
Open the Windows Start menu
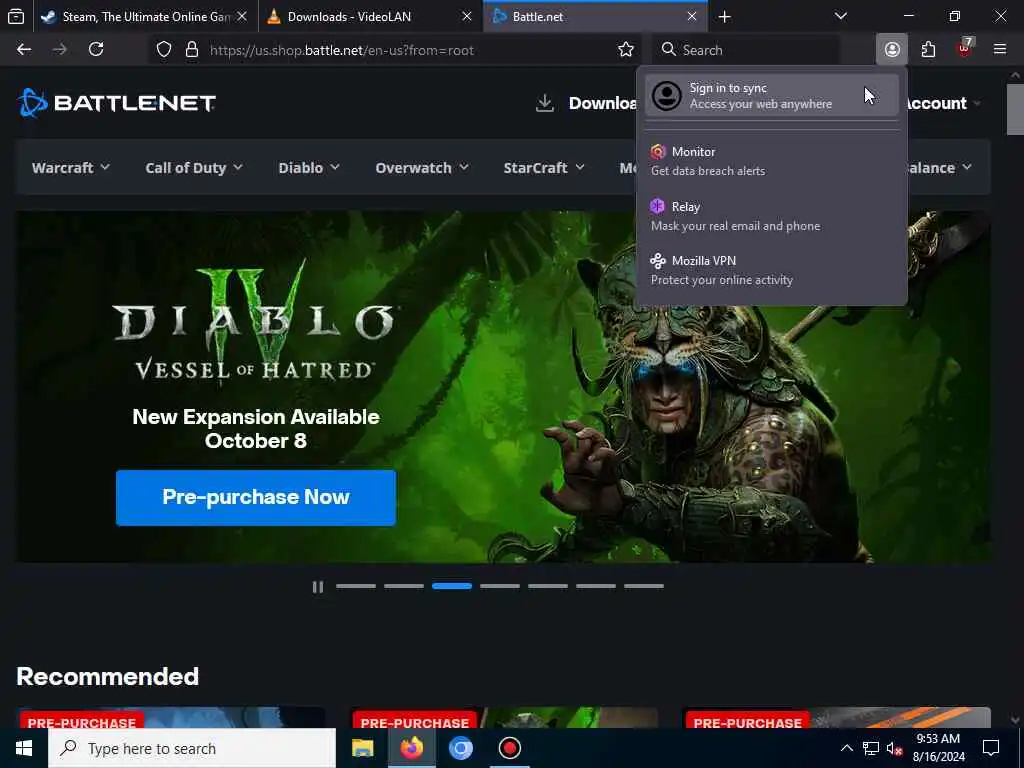pyautogui.click(x=24, y=748)
